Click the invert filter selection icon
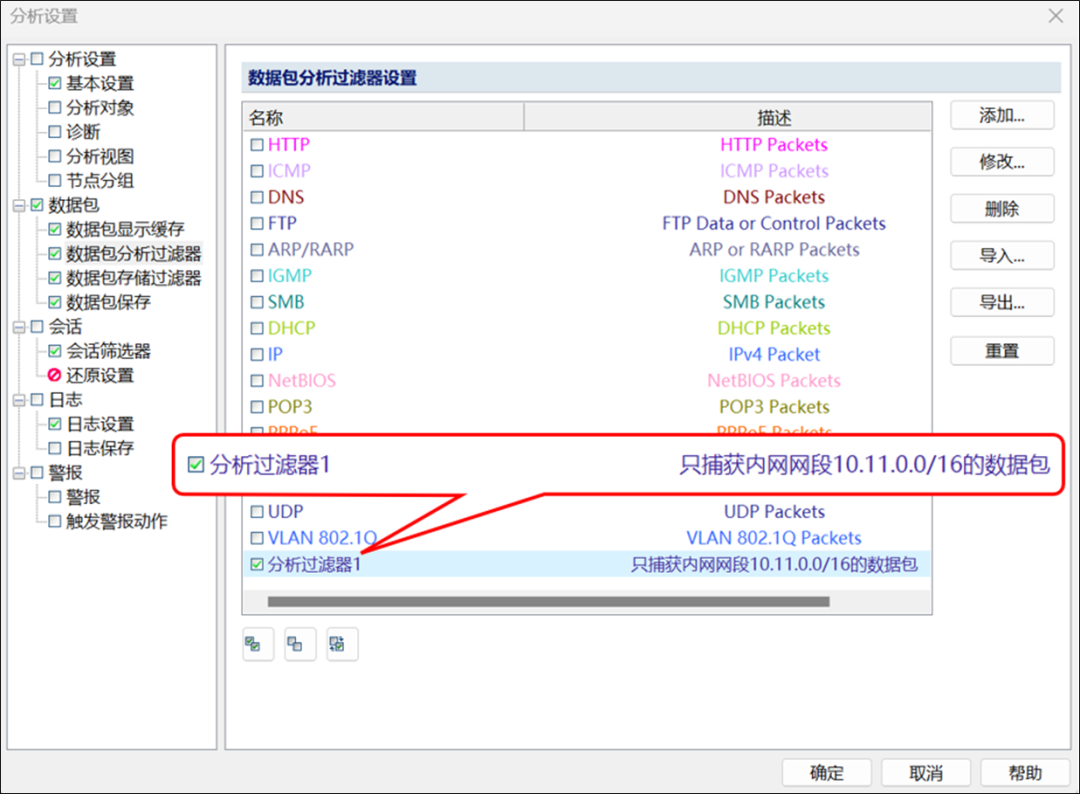The height and width of the screenshot is (794, 1080). click(x=341, y=644)
